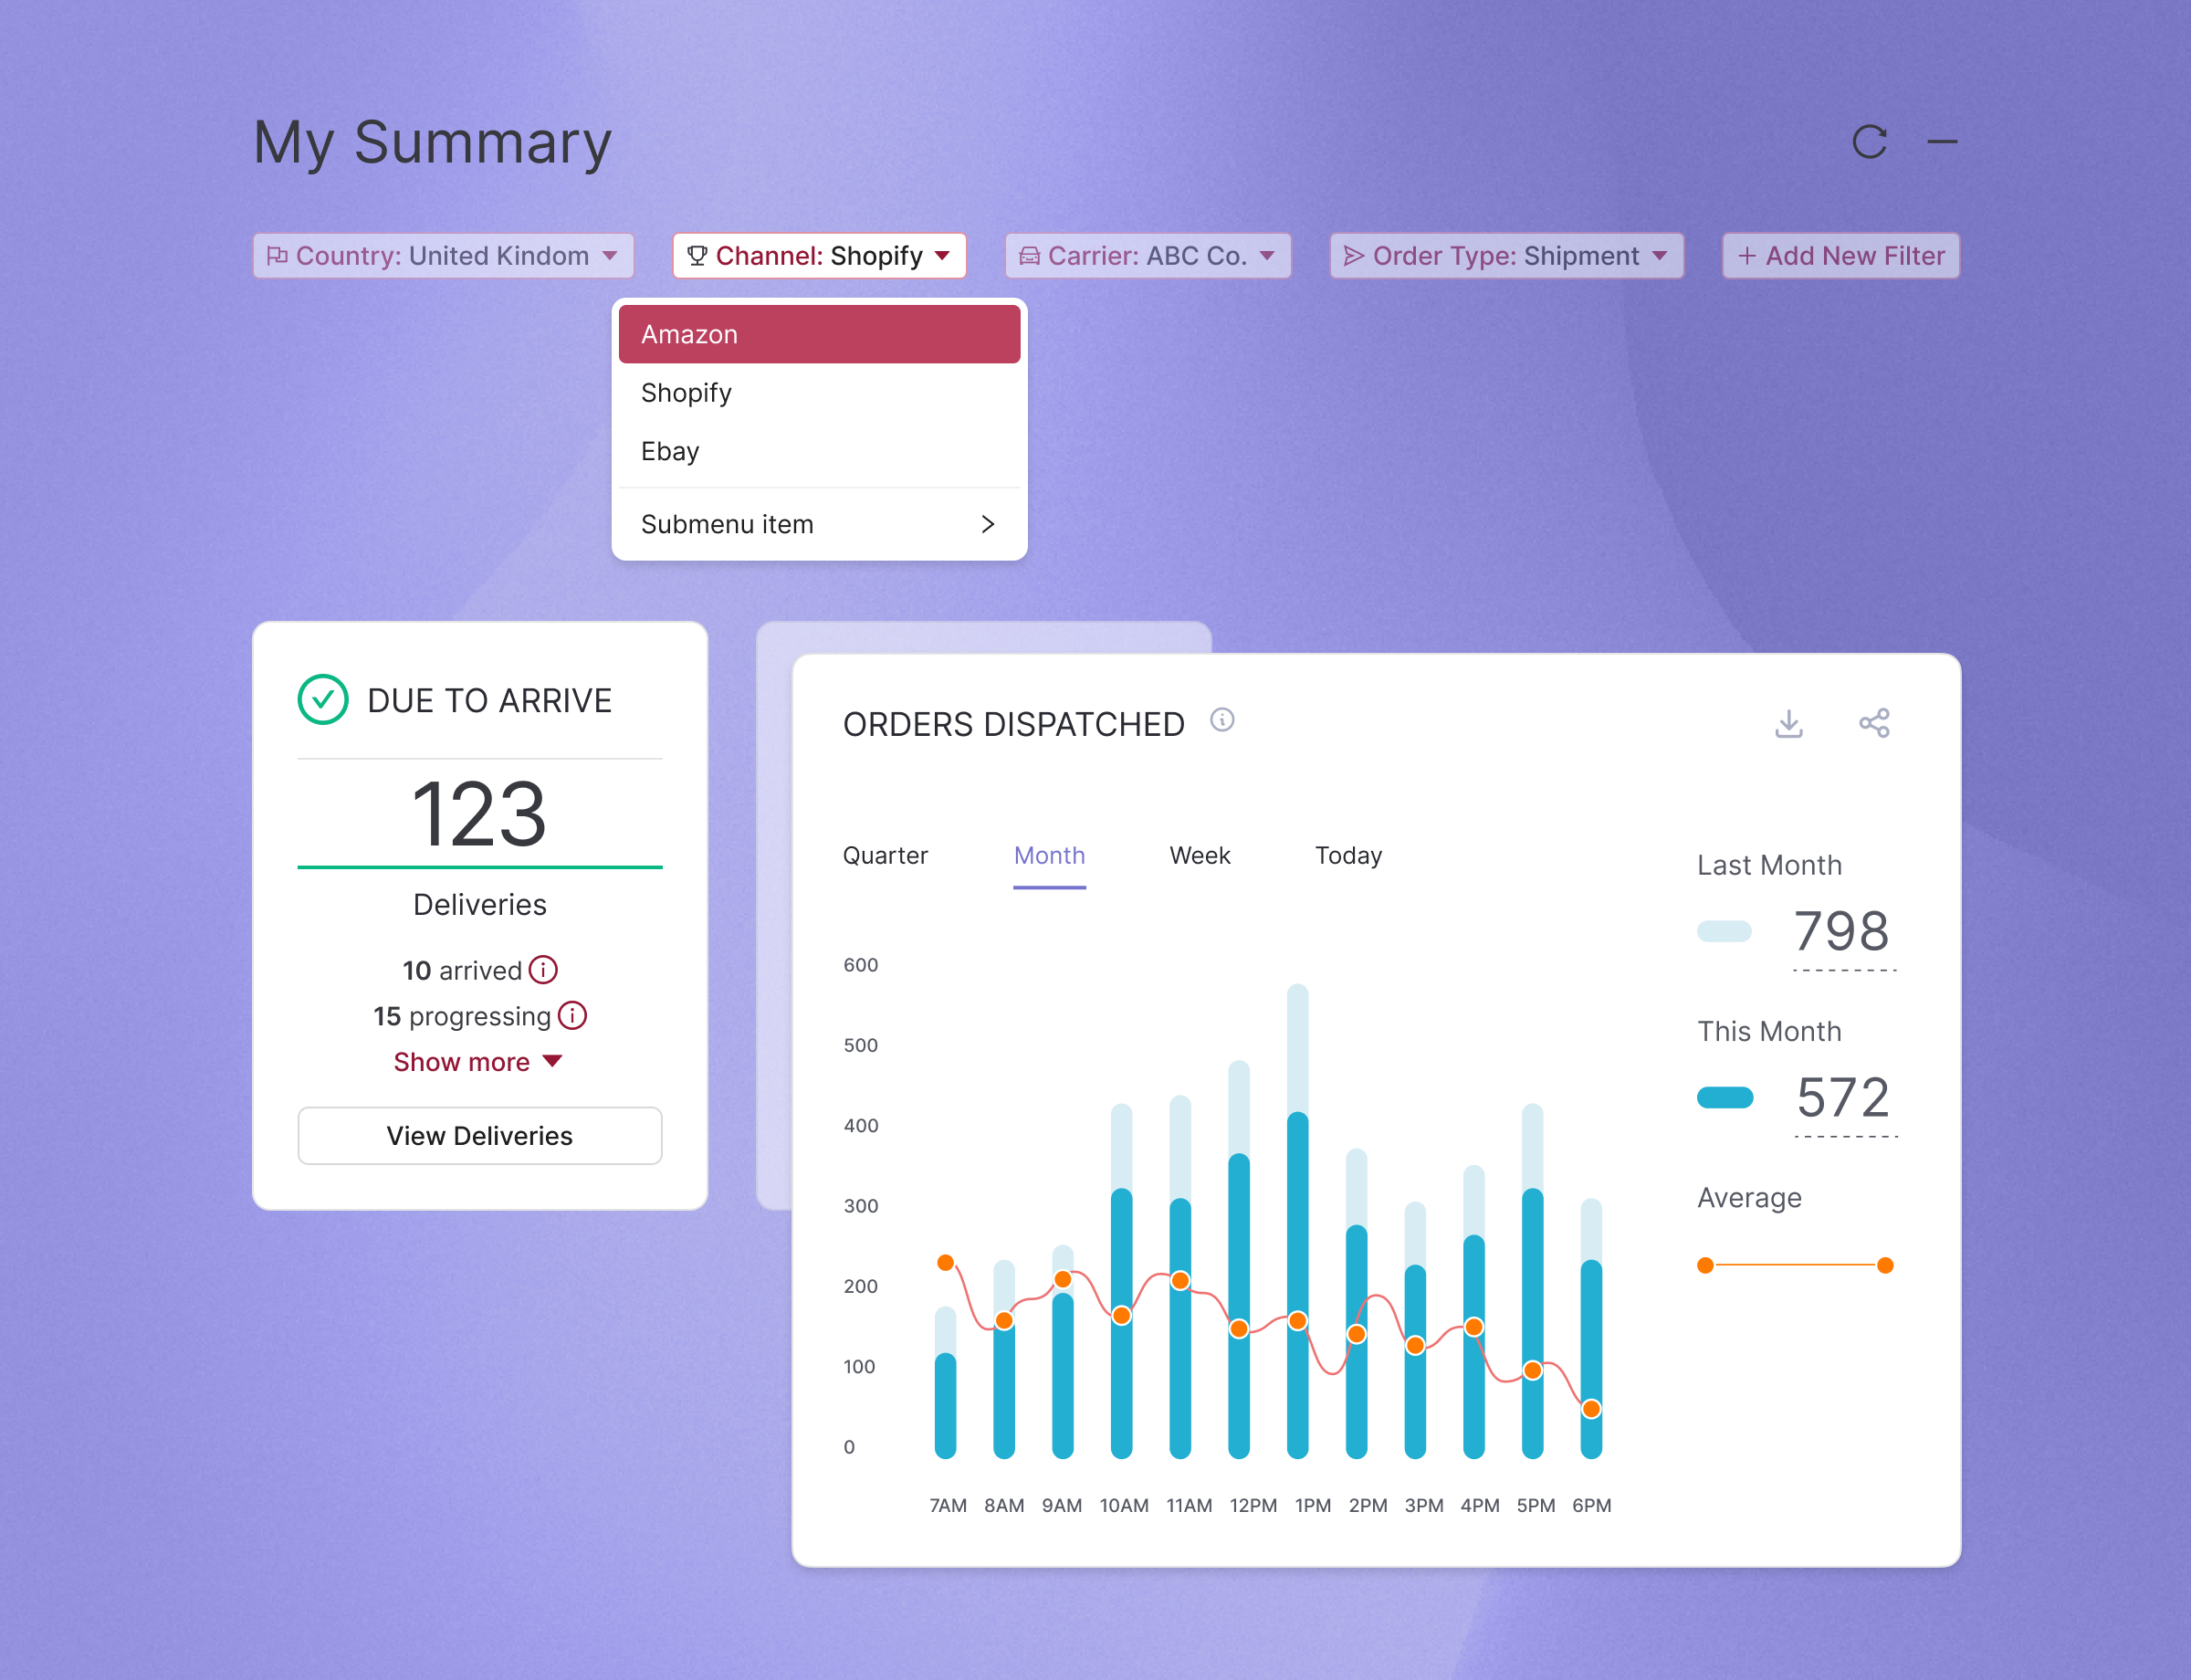
Task: Click the 123 deliveries number
Action: point(479,815)
